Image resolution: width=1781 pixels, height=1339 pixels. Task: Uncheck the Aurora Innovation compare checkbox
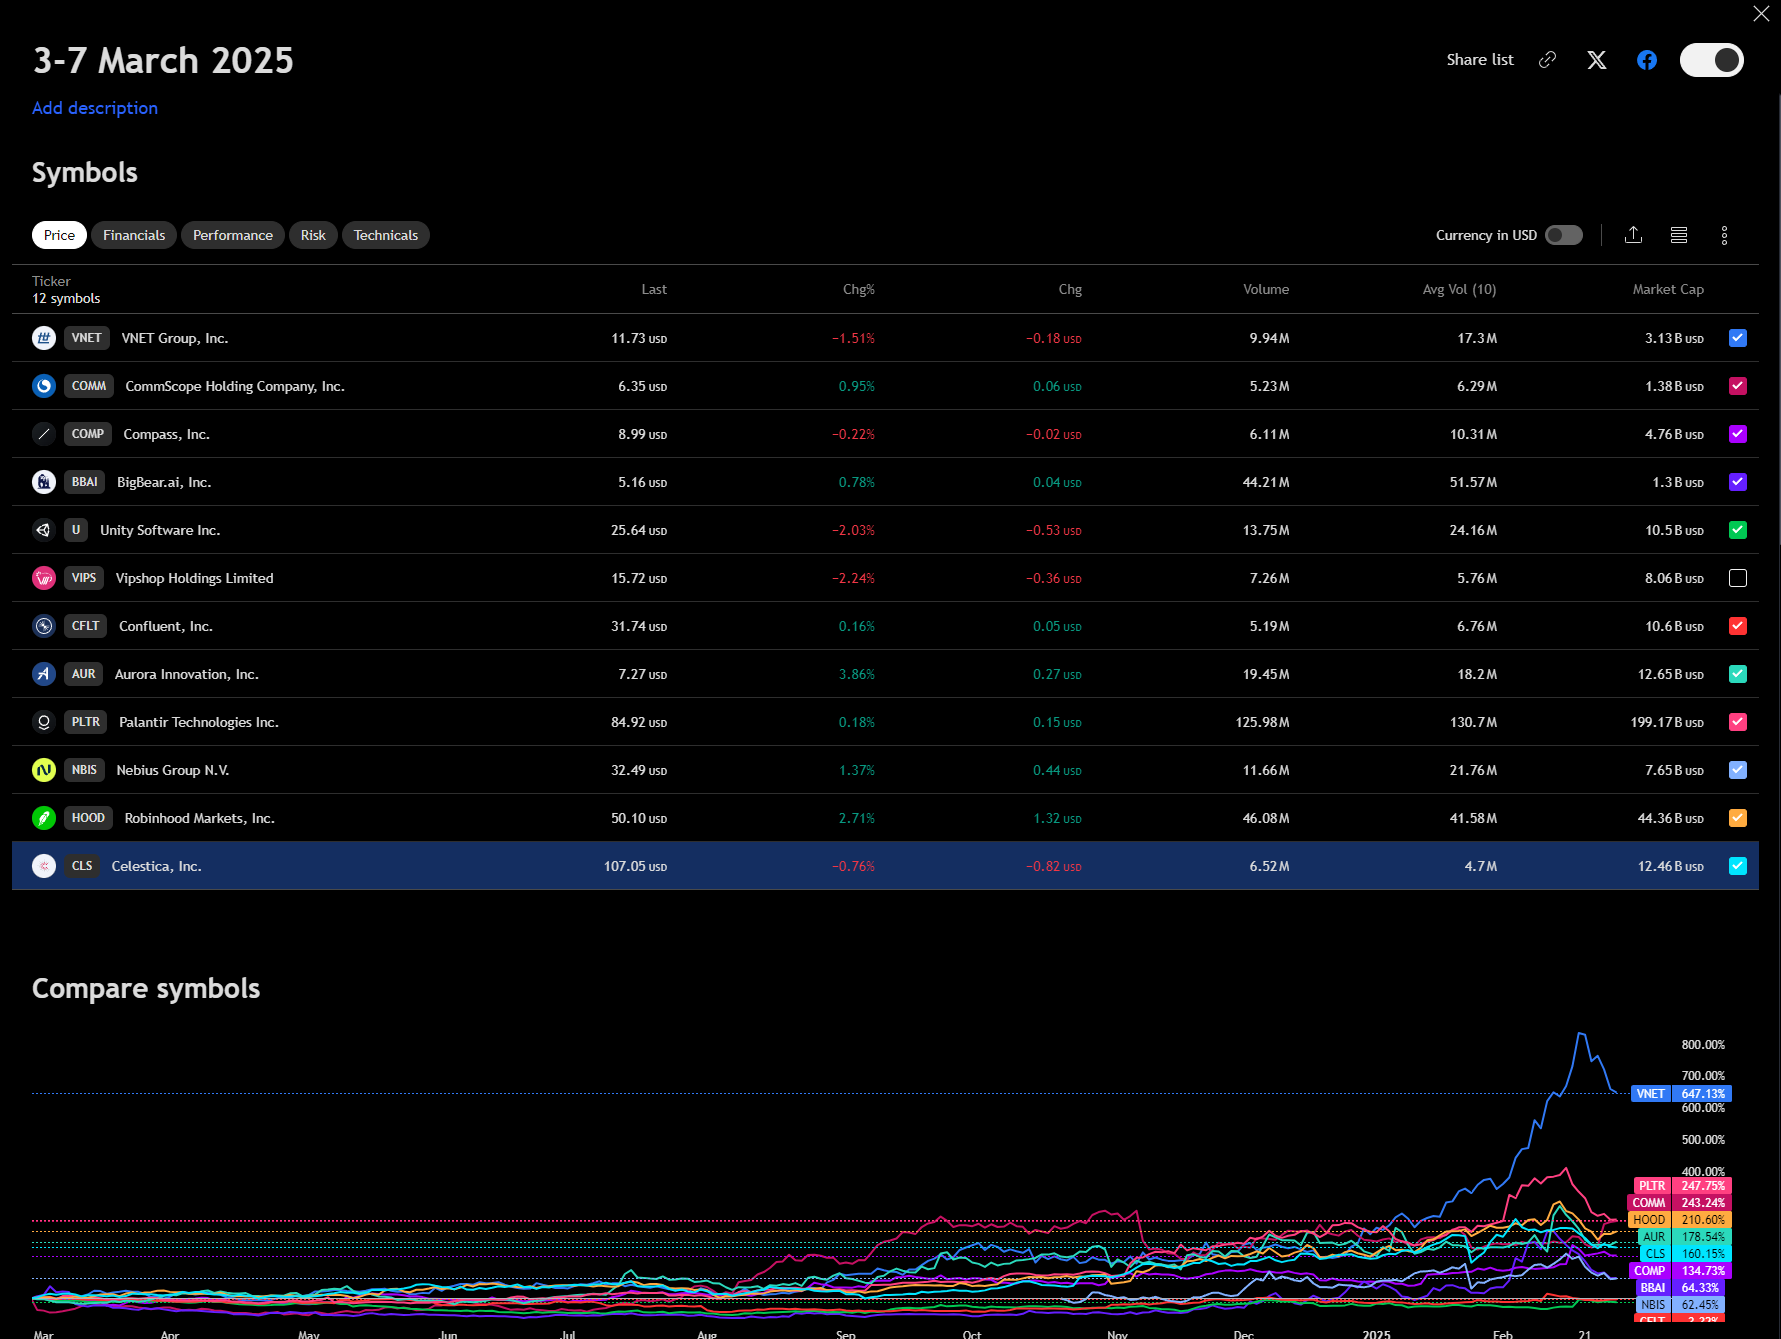pos(1738,674)
